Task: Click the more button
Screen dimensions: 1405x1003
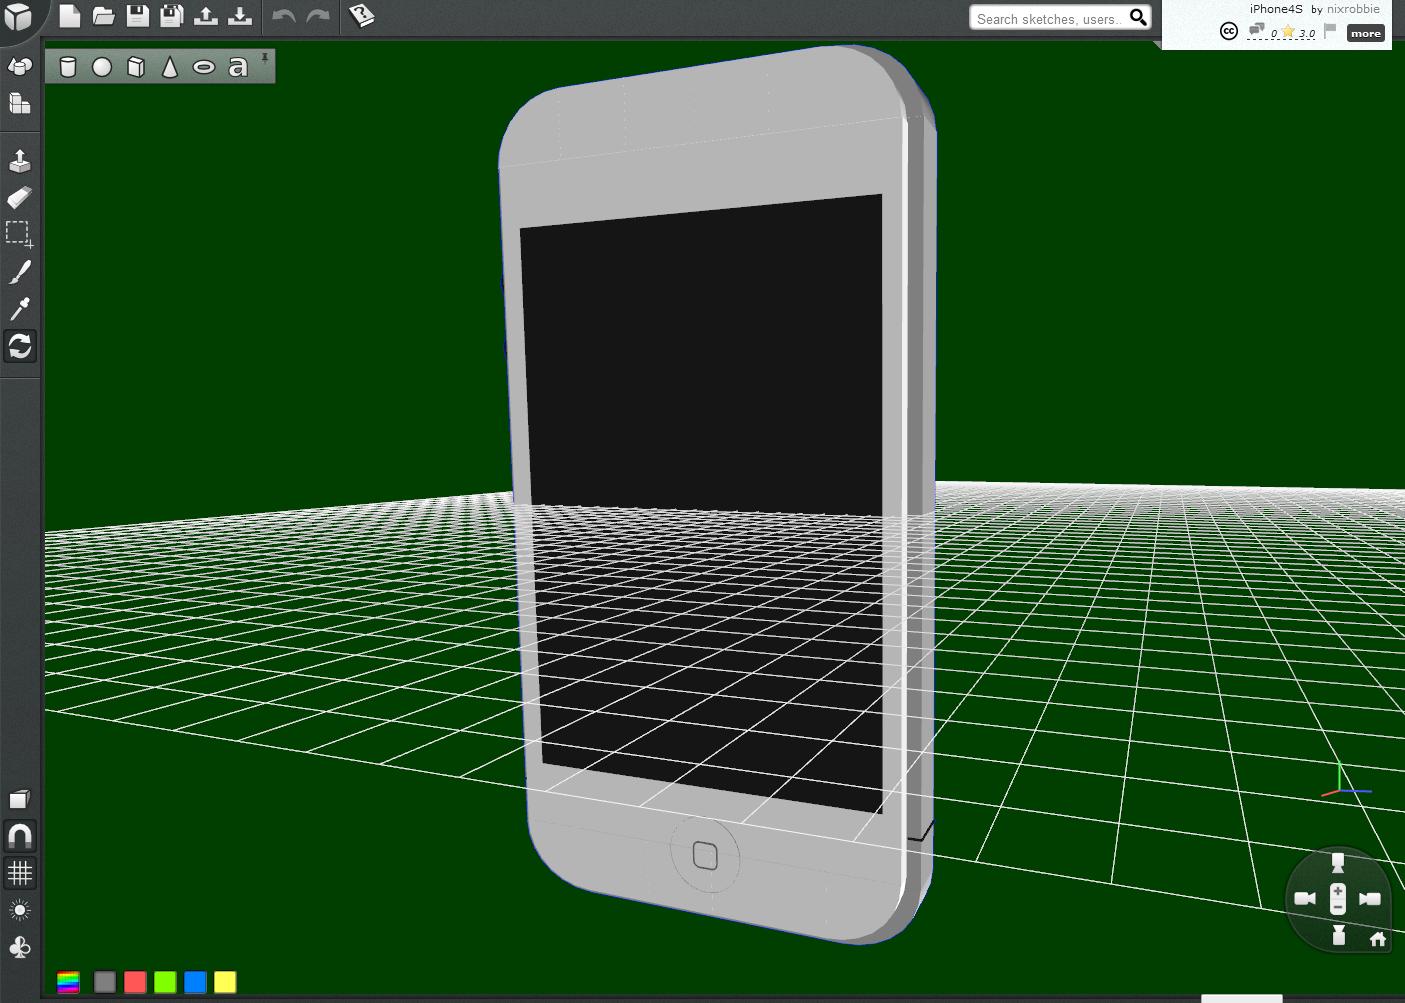Action: (x=1366, y=33)
